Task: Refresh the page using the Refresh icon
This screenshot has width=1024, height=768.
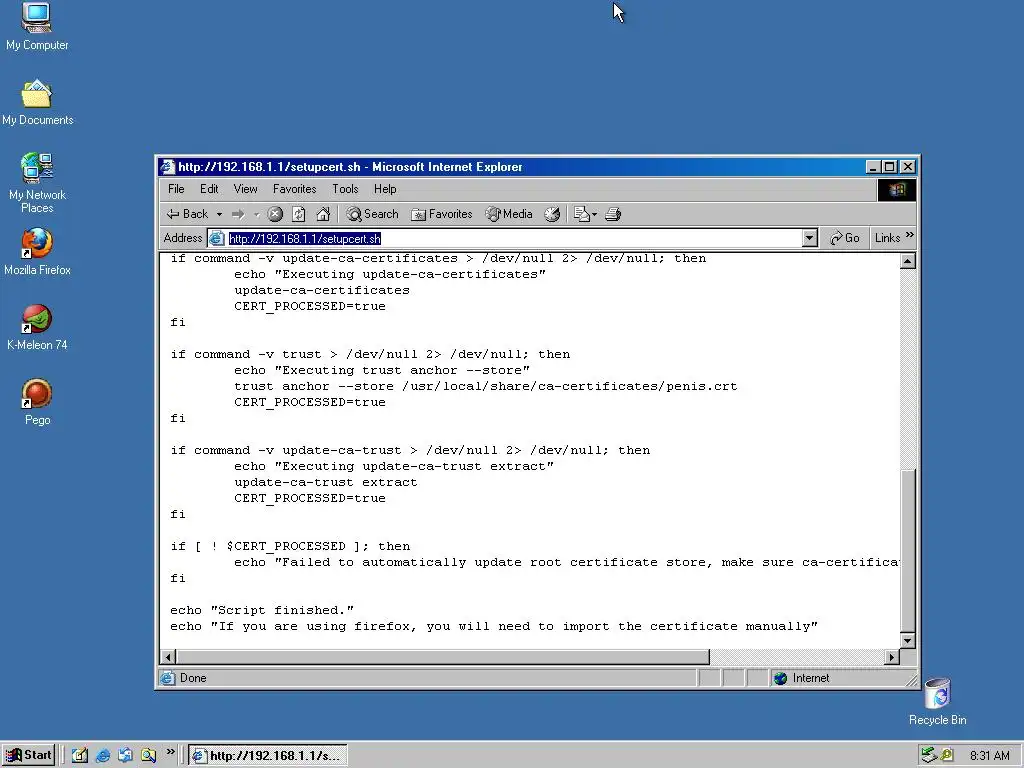Action: [x=298, y=214]
